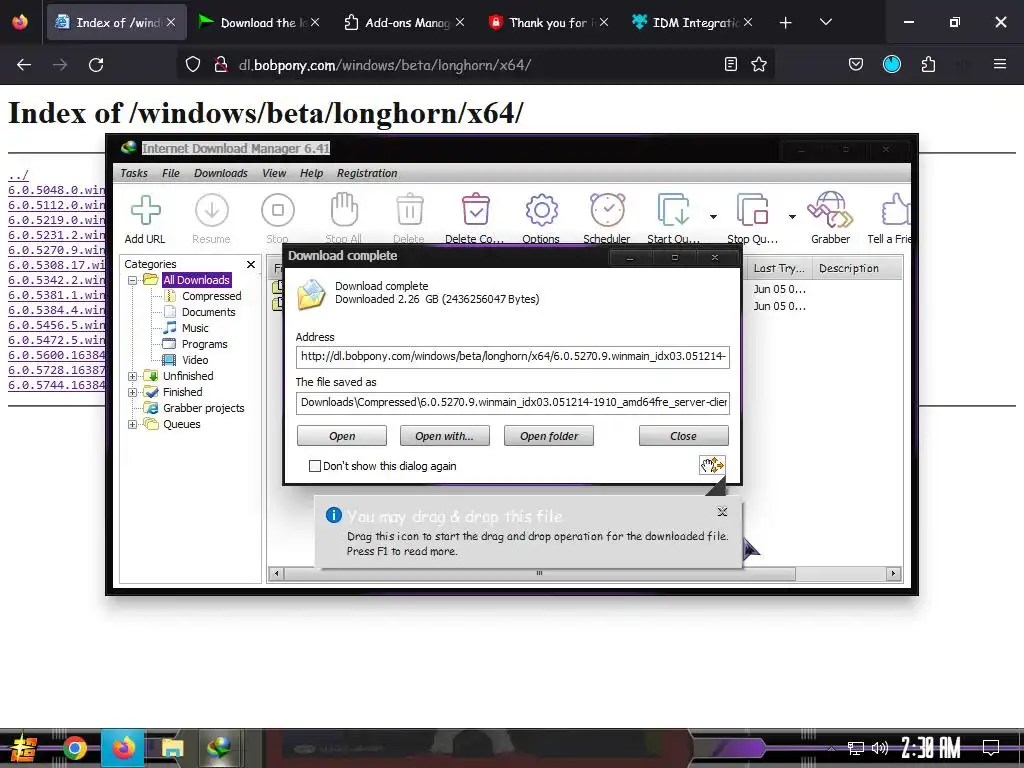Click the Address field in dialog
Viewport: 1024px width, 768px height.
coord(513,357)
